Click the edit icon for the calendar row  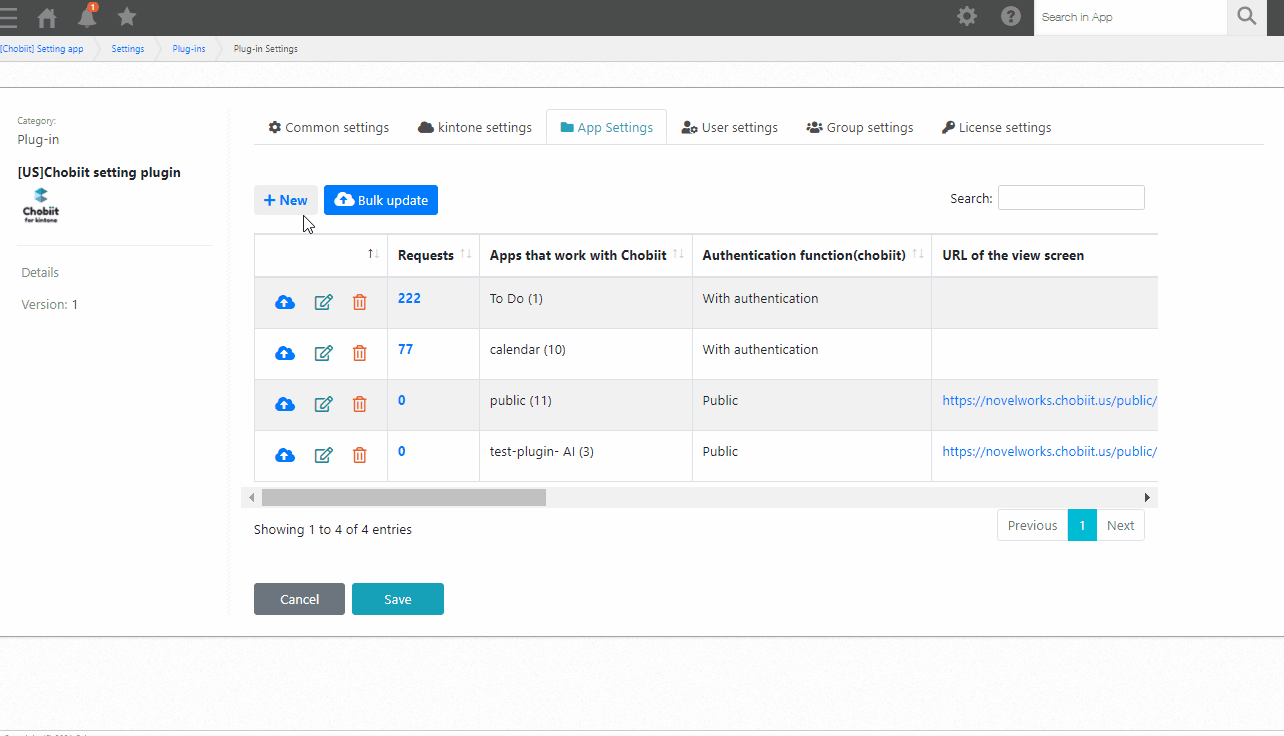point(323,353)
